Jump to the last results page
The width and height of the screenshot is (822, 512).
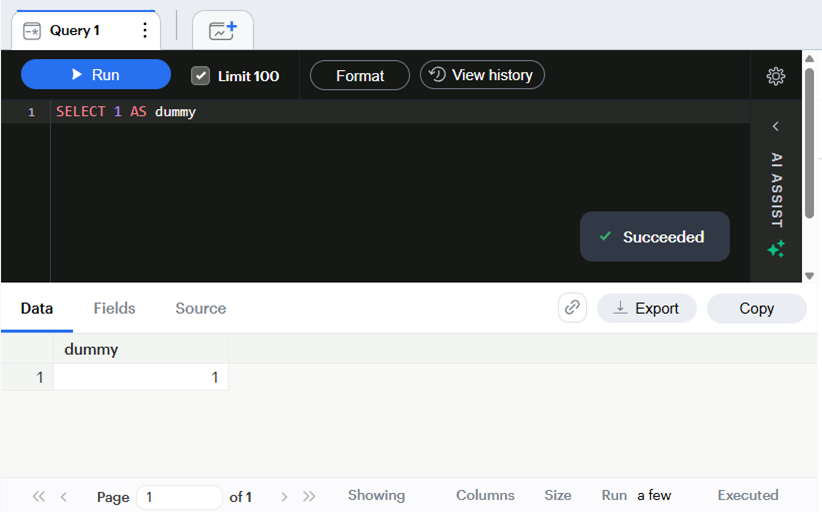(x=309, y=496)
